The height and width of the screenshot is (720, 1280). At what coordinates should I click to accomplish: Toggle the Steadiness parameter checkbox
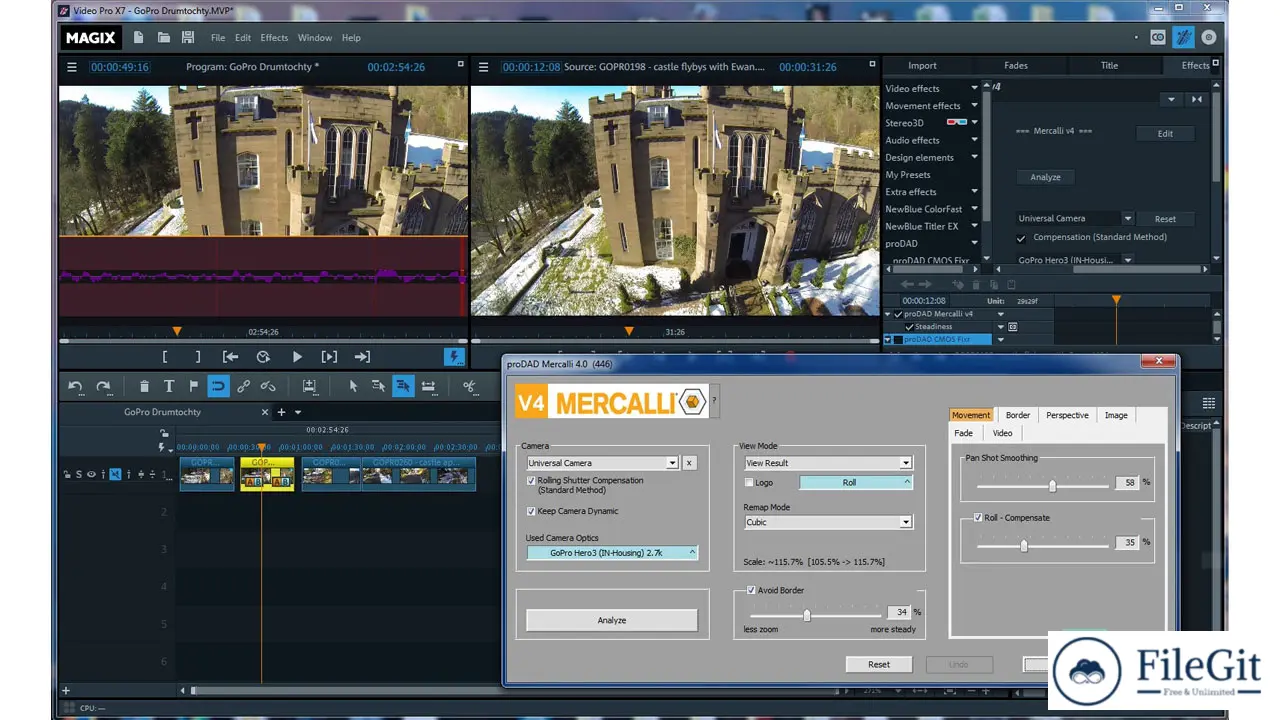pyautogui.click(x=908, y=327)
